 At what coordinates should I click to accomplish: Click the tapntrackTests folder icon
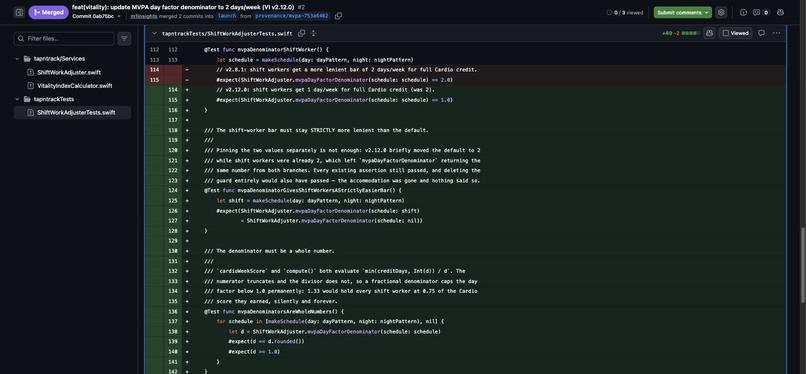27,99
